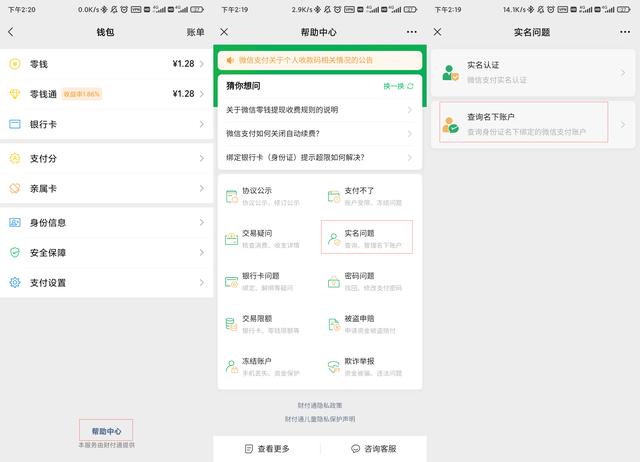Close the 实名问题 page
Image resolution: width=640 pixels, height=462 pixels.
click(x=438, y=32)
